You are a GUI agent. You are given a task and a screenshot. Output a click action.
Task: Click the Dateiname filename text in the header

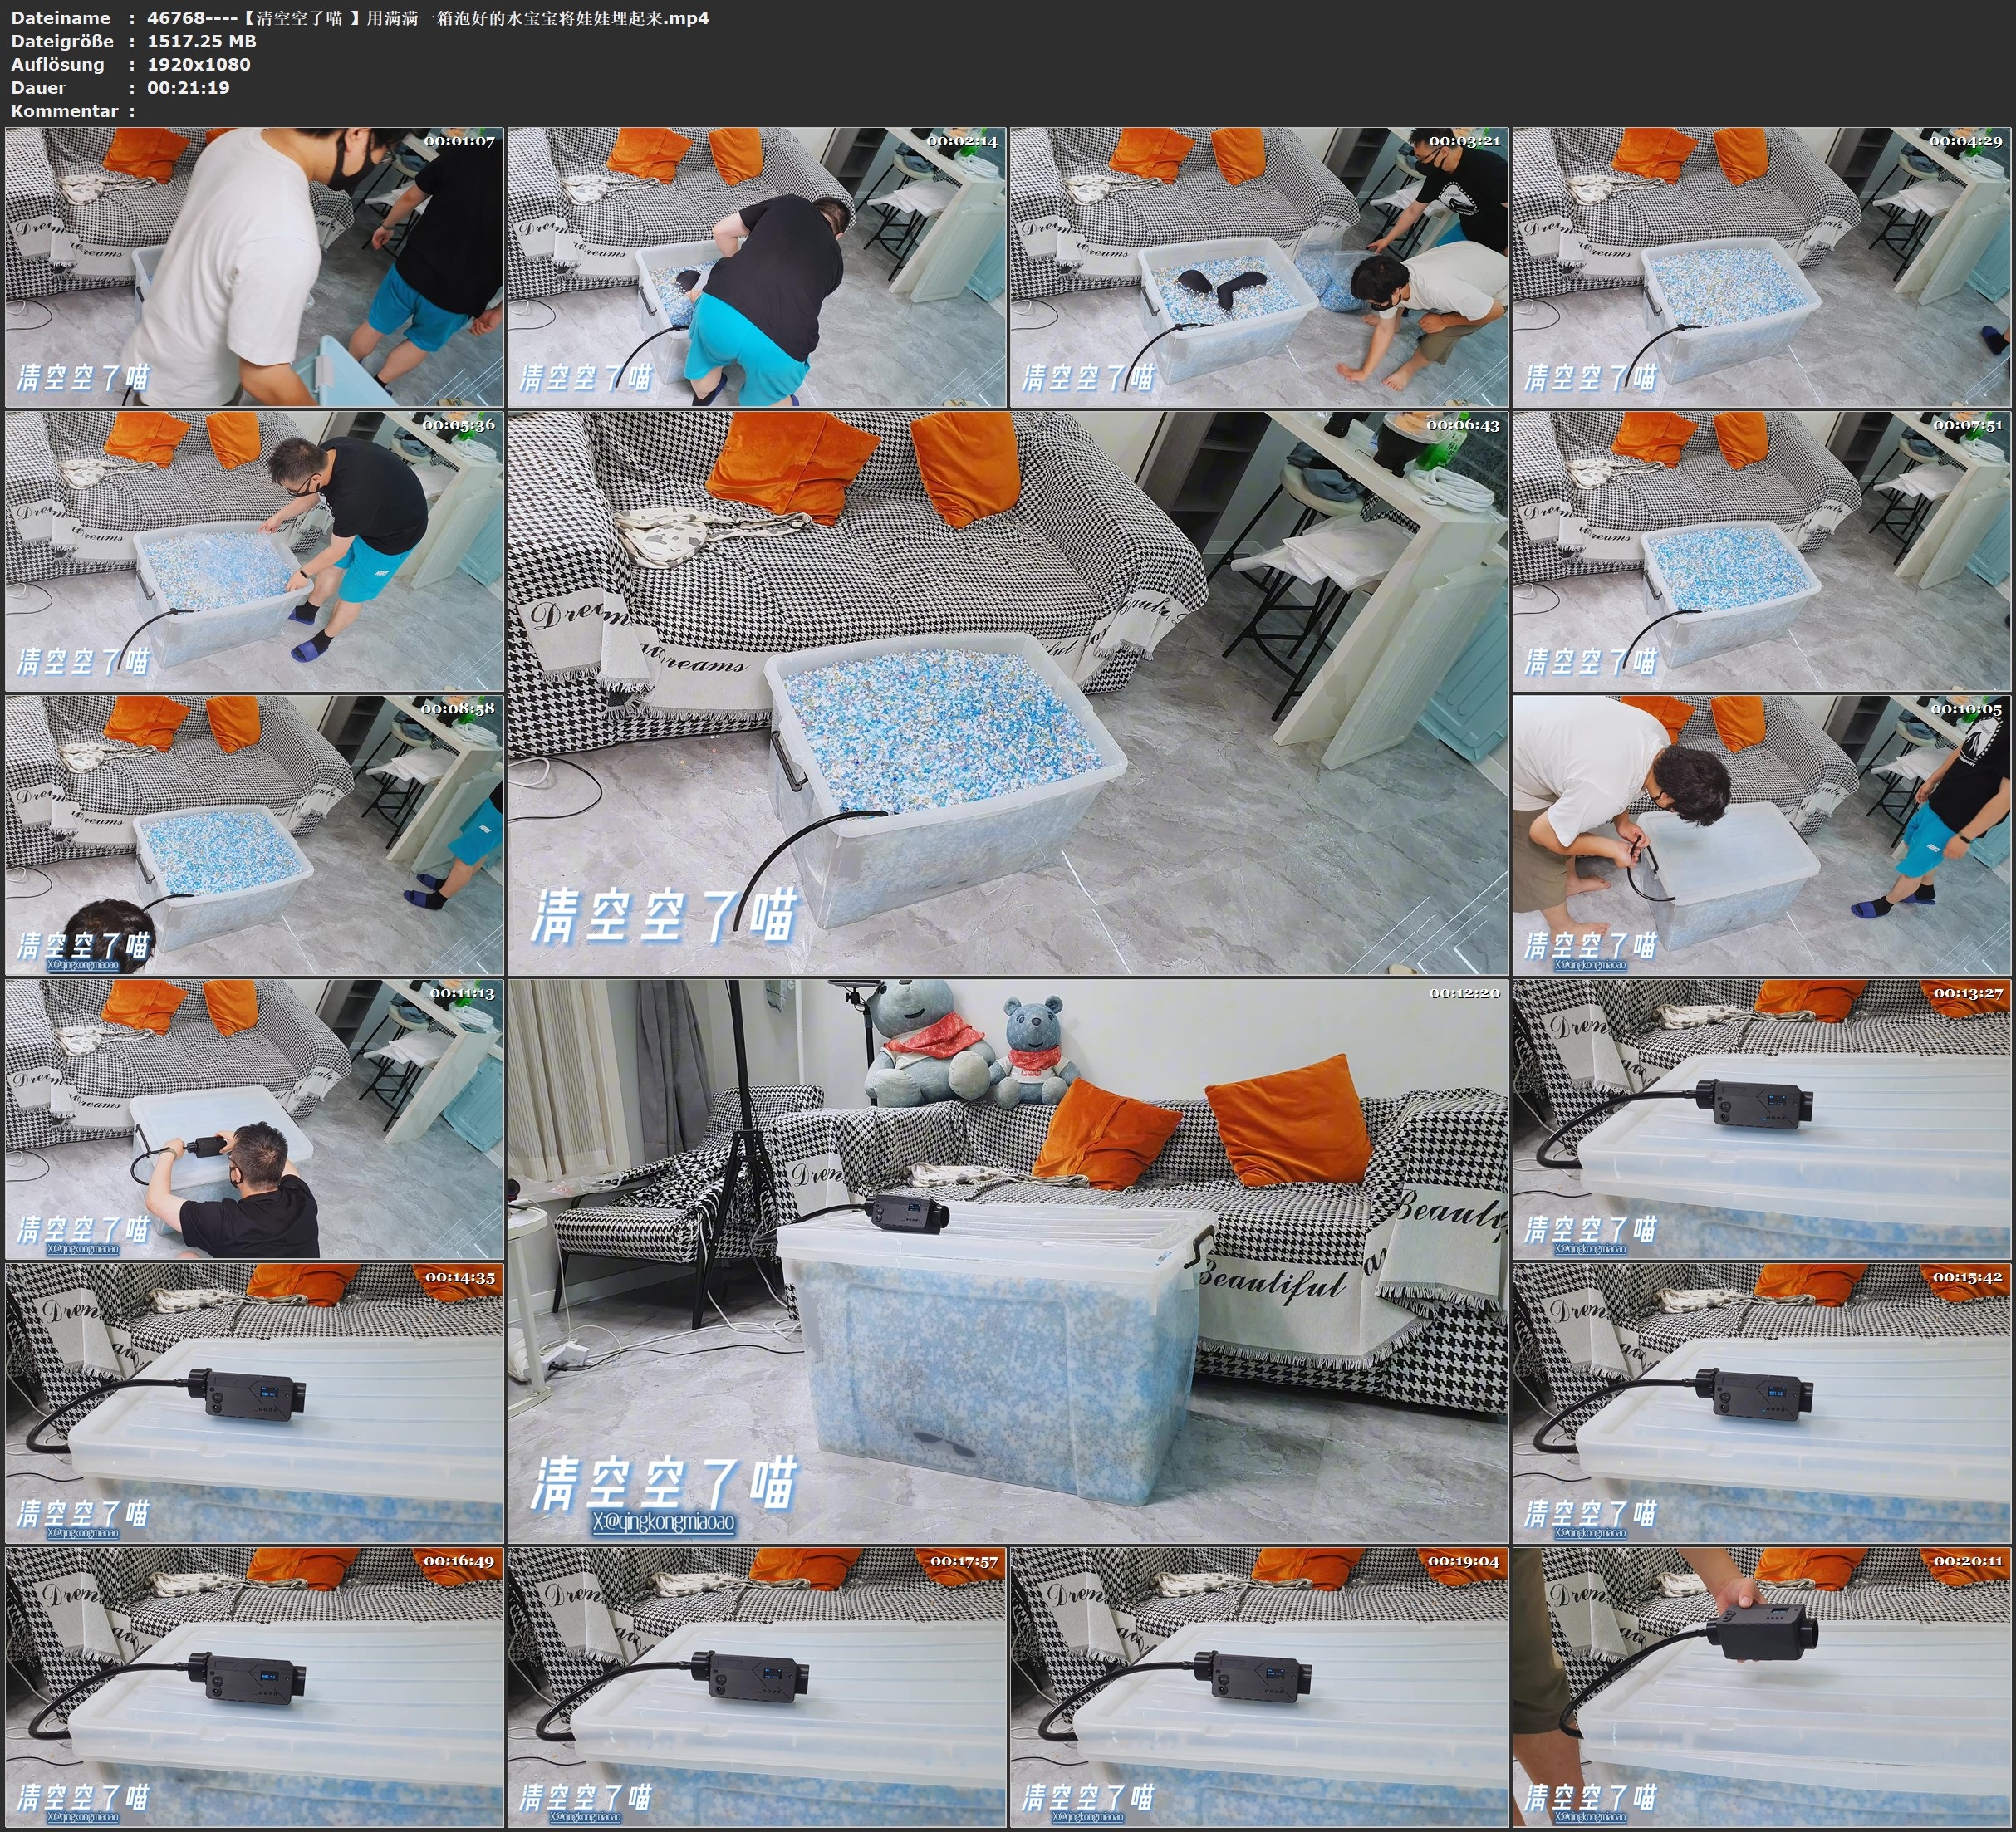coord(428,18)
